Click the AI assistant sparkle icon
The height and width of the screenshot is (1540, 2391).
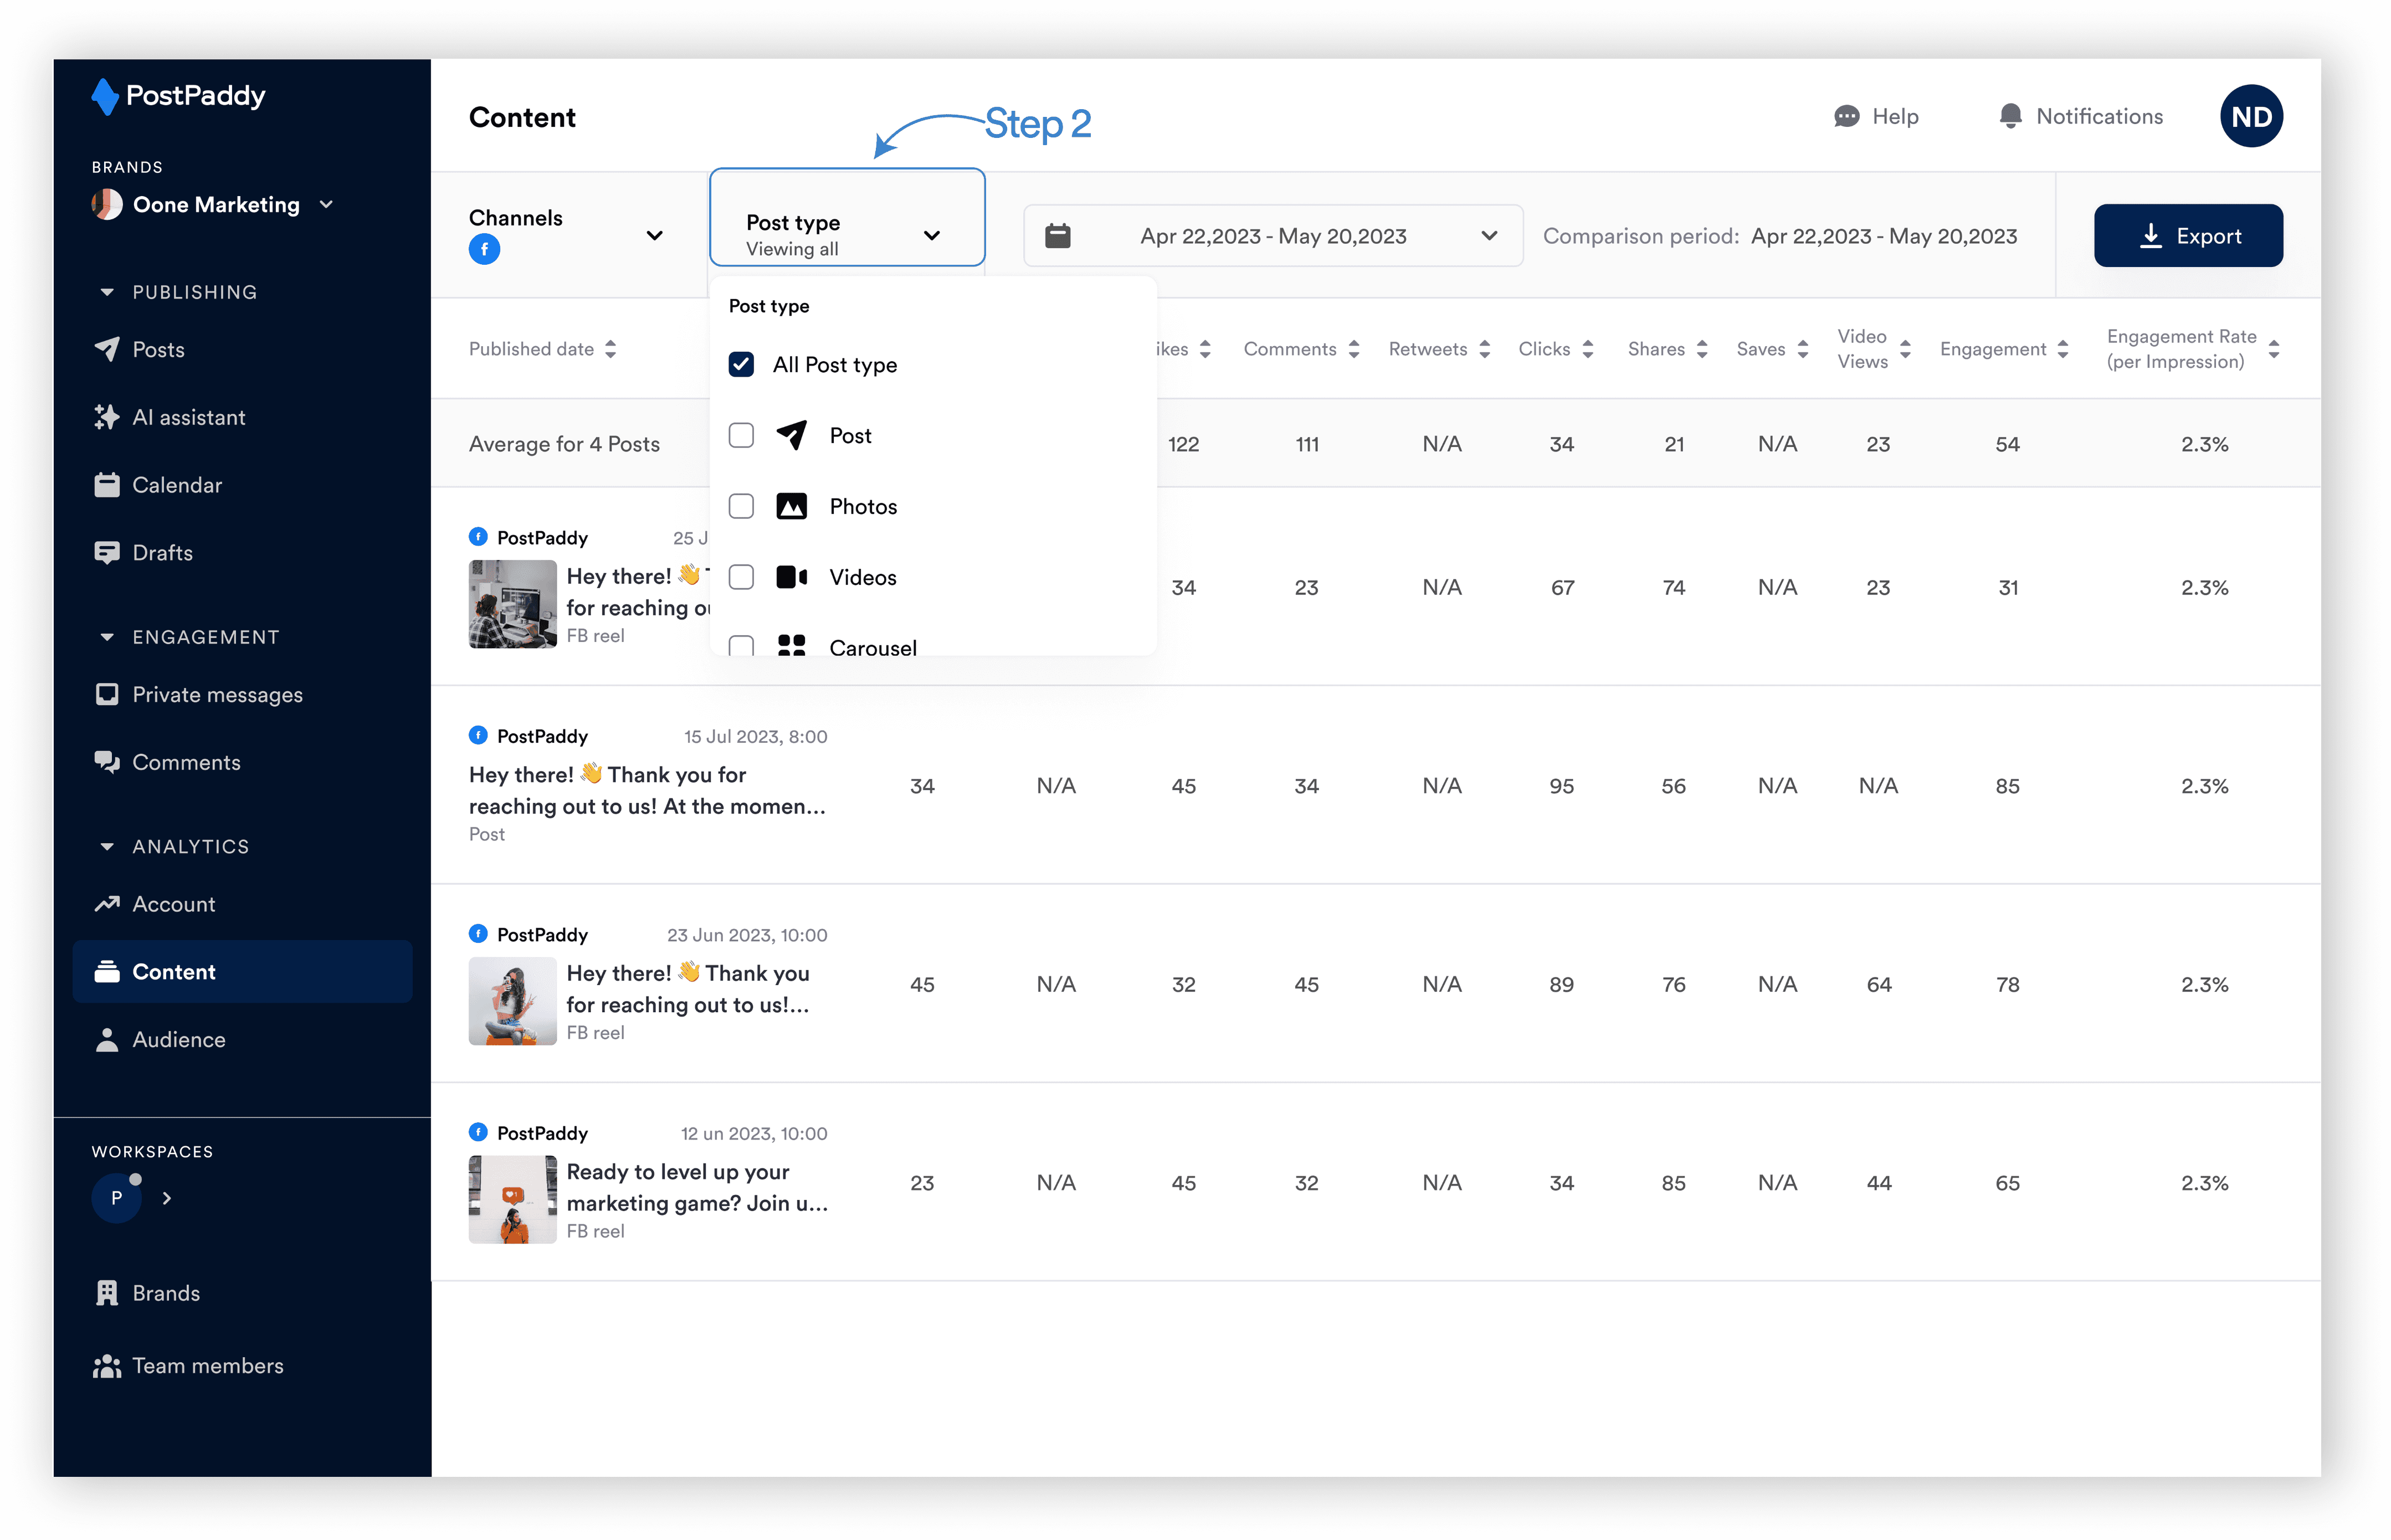click(106, 417)
